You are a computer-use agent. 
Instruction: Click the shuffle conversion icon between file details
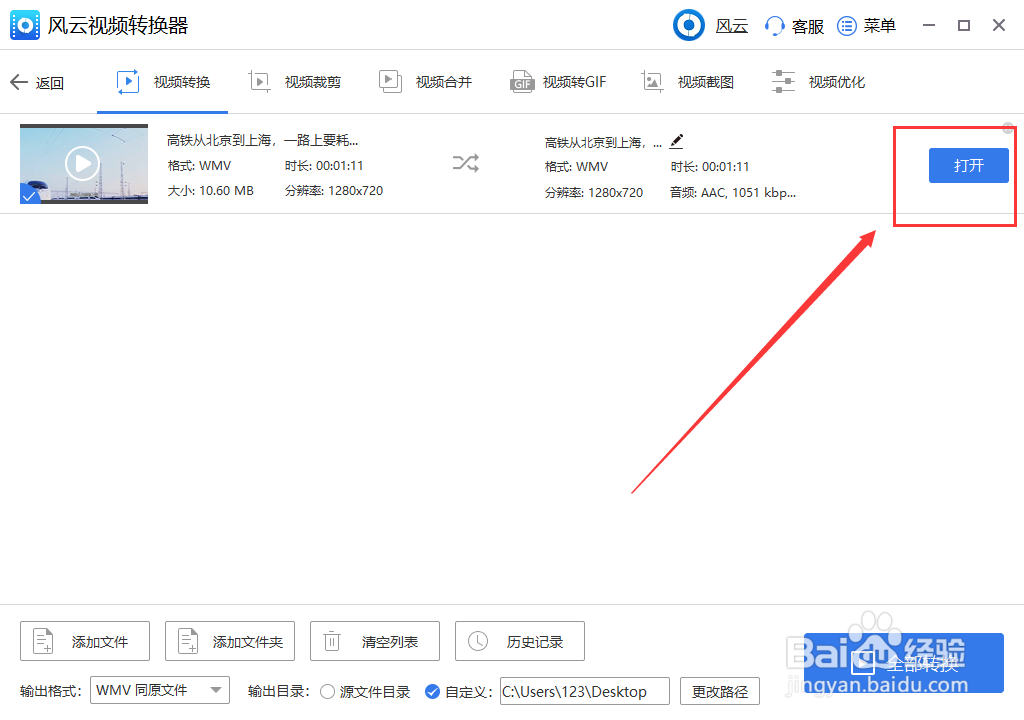[x=465, y=163]
